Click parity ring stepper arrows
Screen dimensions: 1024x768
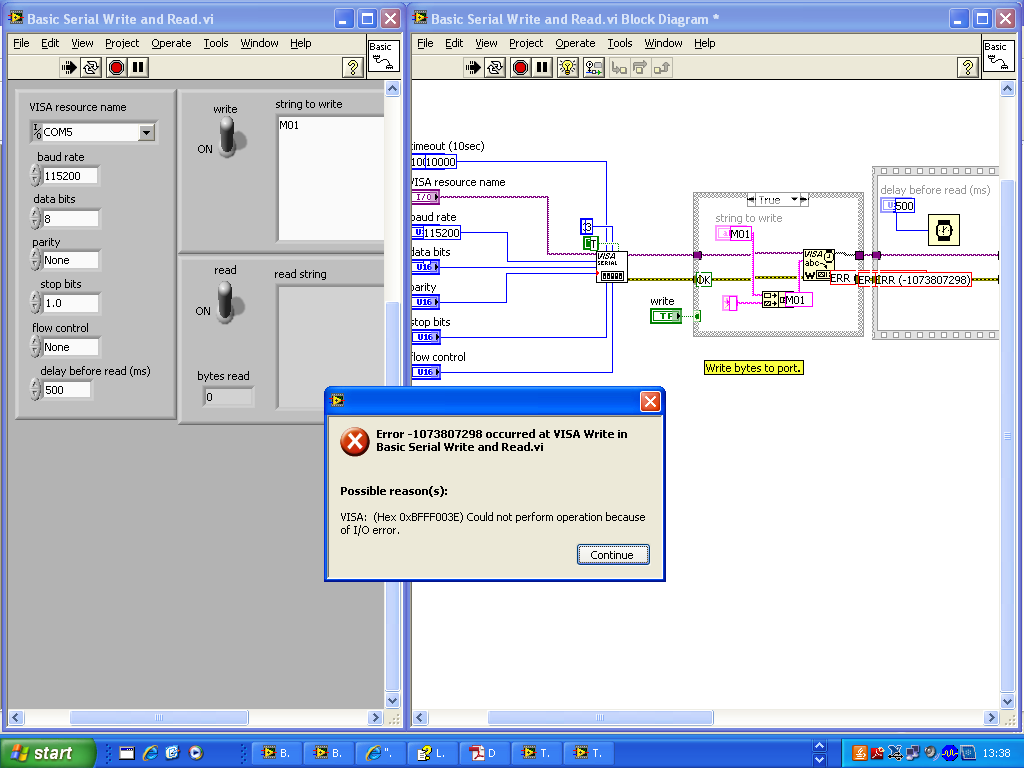36,260
